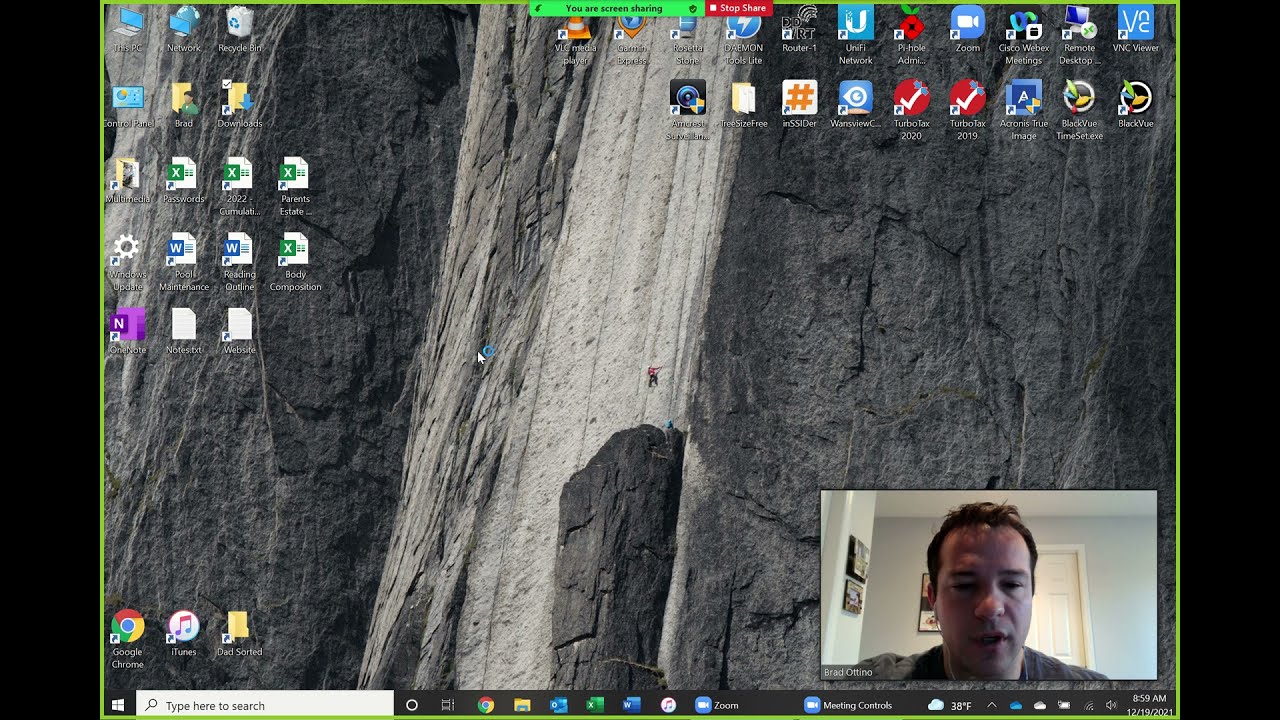
Task: Select the Notes.txt file
Action: click(183, 332)
